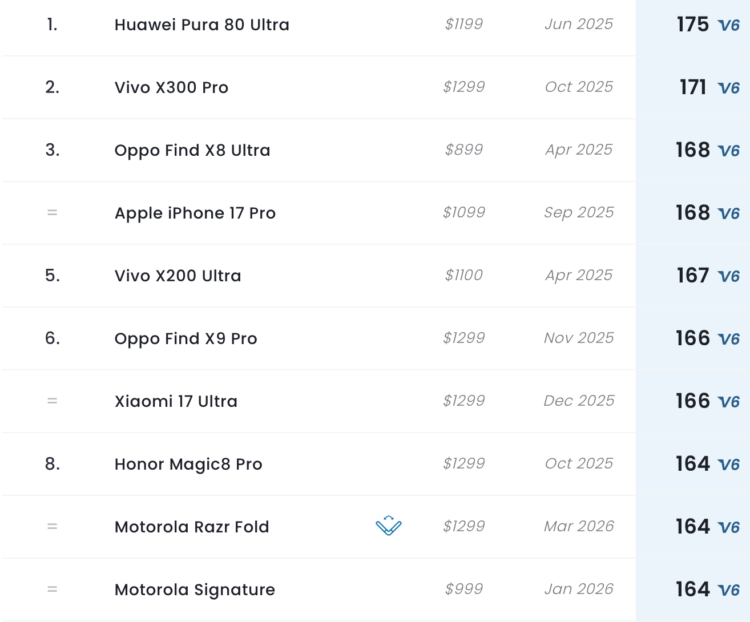Viewport: 750px width, 622px height.
Task: Open the Xiaomi 17 Ultra device link
Action: point(176,401)
